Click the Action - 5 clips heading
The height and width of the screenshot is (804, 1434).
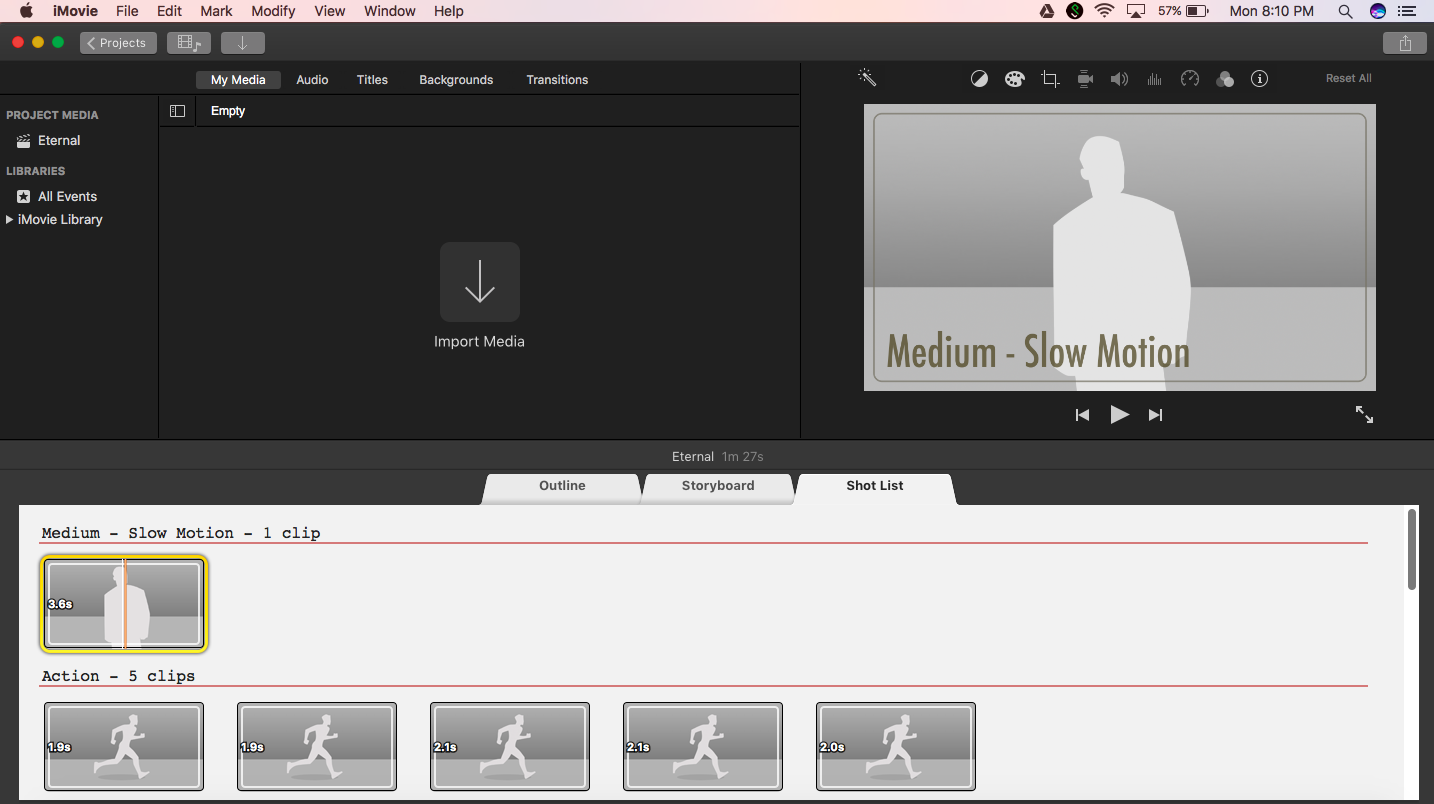click(118, 676)
